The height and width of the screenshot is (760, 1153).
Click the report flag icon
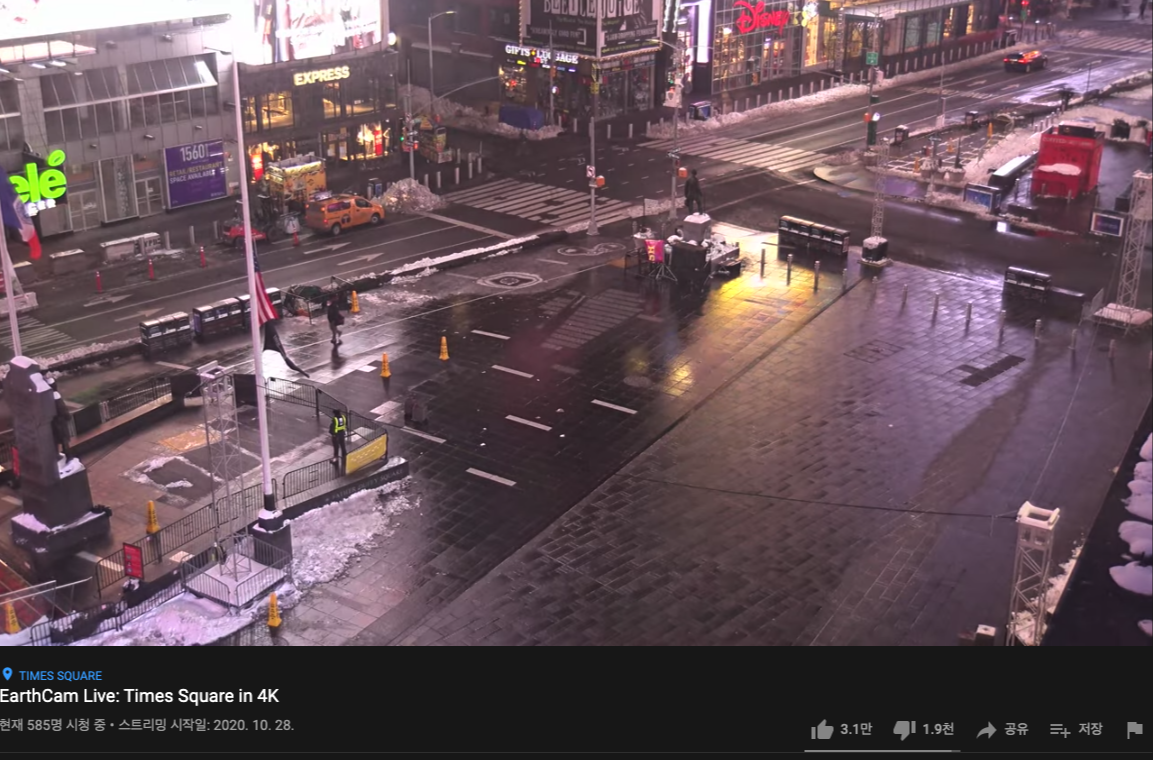1135,730
